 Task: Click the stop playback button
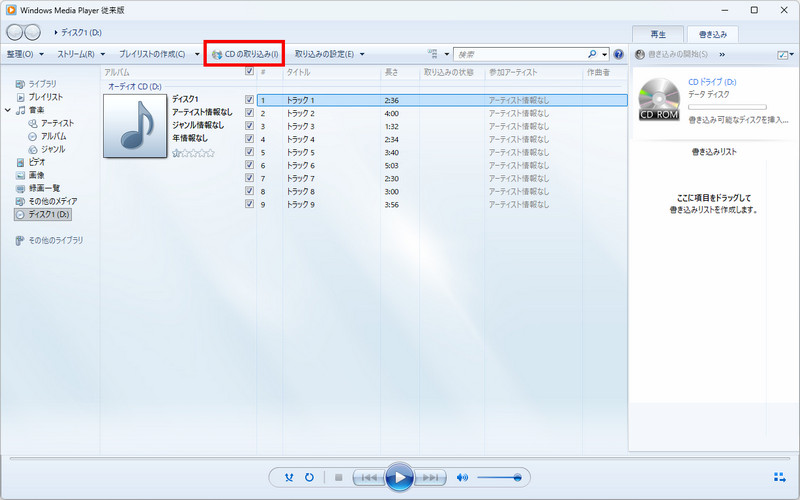338,478
